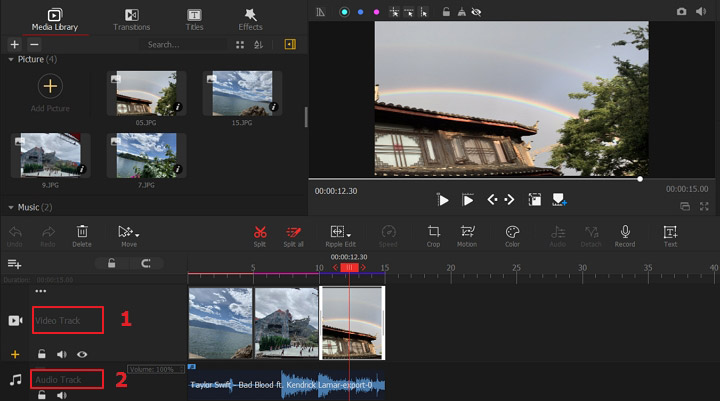720x401 pixels.
Task: Open the Motion tool
Action: [467, 232]
